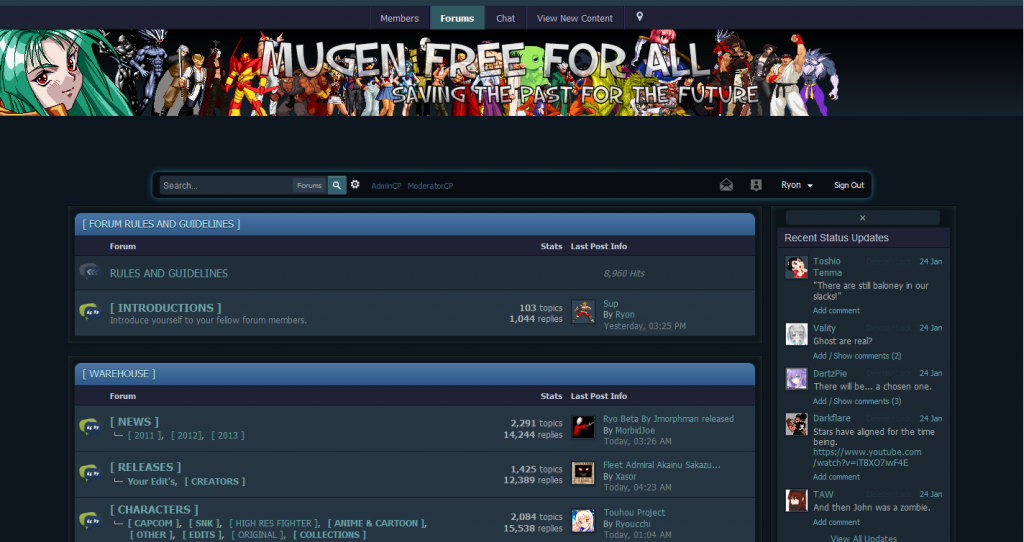
Task: Click the location pin icon in top navigation
Action: click(639, 17)
